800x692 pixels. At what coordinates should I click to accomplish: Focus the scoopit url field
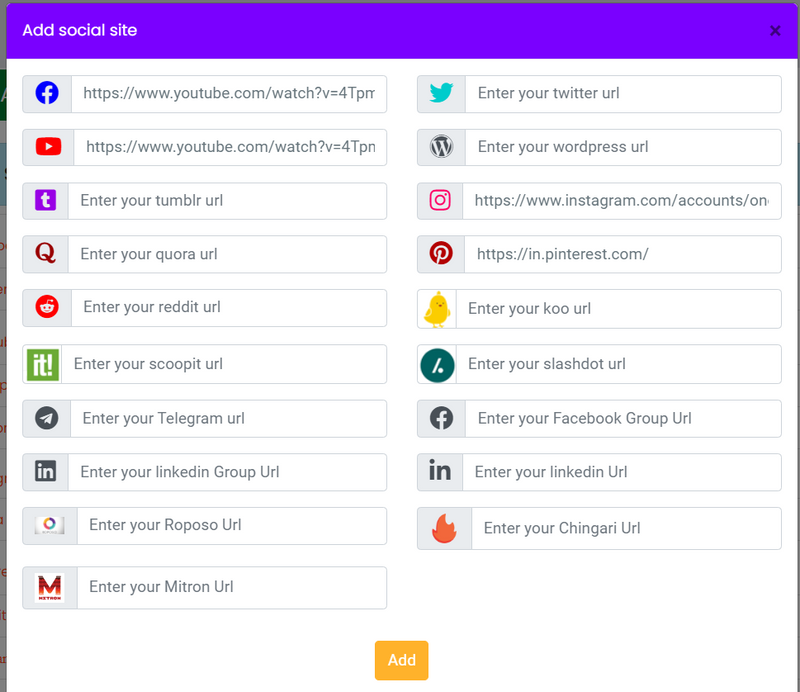pyautogui.click(x=224, y=364)
